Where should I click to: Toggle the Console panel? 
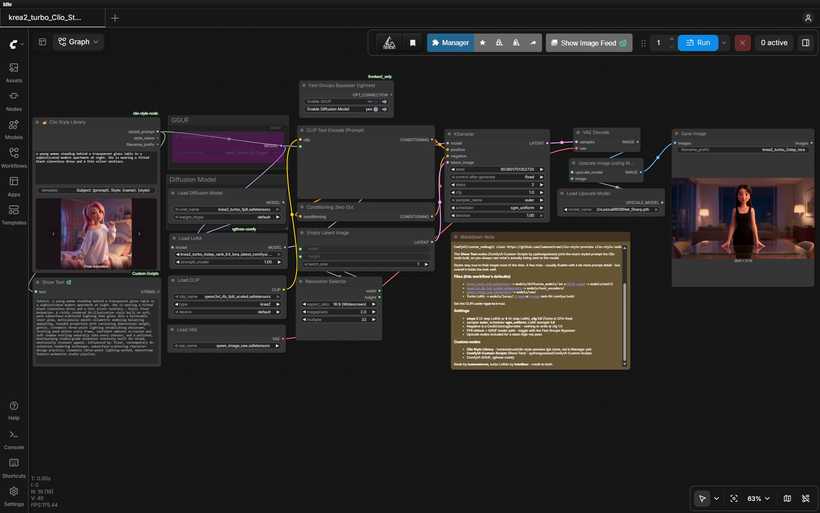14,439
